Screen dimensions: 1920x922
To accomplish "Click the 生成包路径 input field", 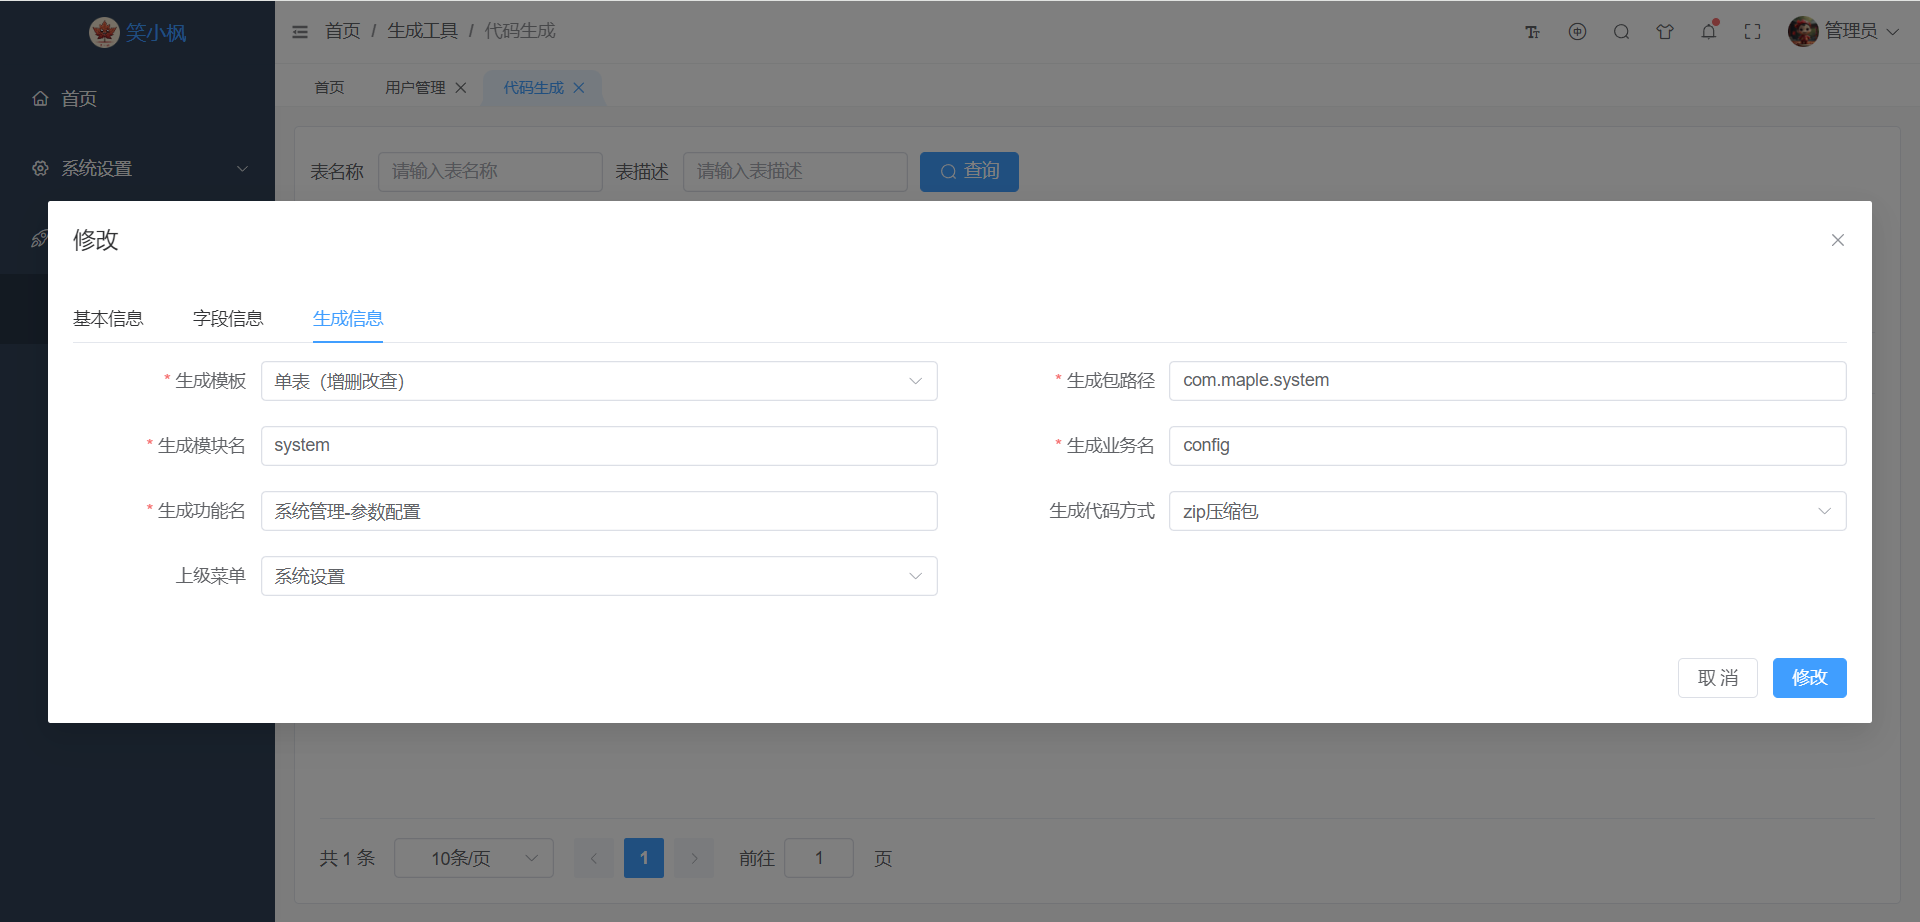I will point(1507,381).
